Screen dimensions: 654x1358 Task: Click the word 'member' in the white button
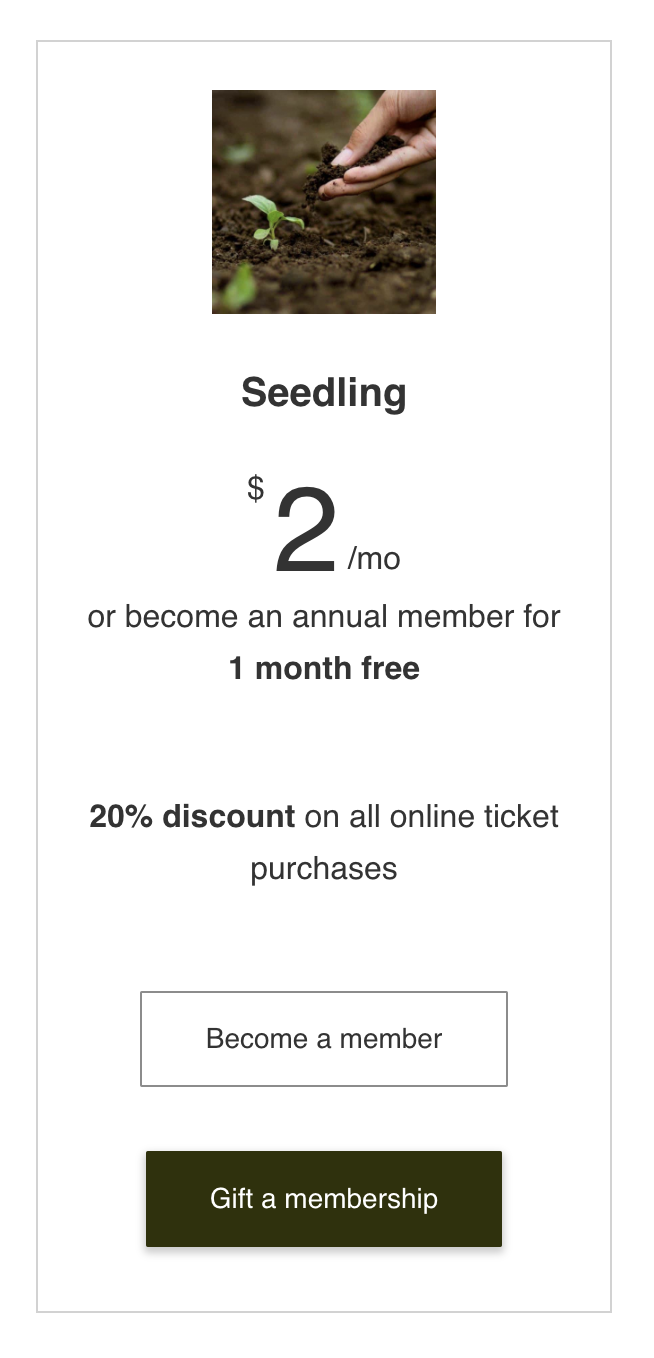point(391,1039)
